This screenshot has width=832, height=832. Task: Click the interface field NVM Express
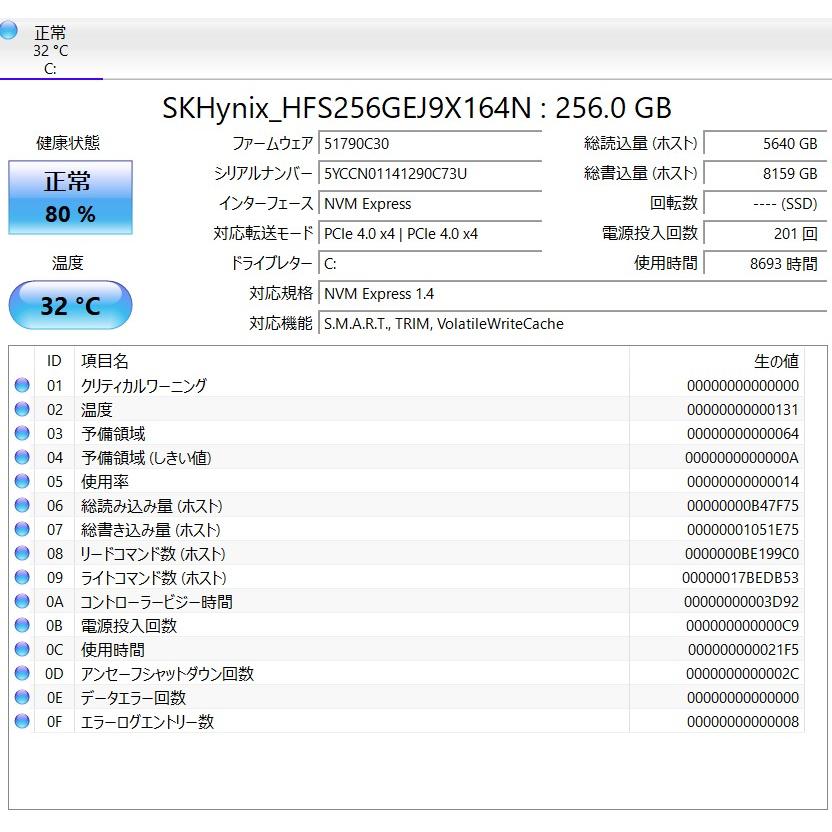point(430,204)
